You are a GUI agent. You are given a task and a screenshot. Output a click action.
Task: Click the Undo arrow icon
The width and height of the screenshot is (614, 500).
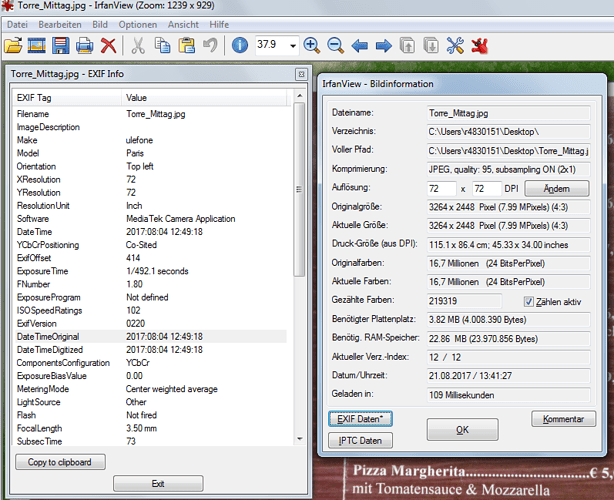tap(210, 46)
